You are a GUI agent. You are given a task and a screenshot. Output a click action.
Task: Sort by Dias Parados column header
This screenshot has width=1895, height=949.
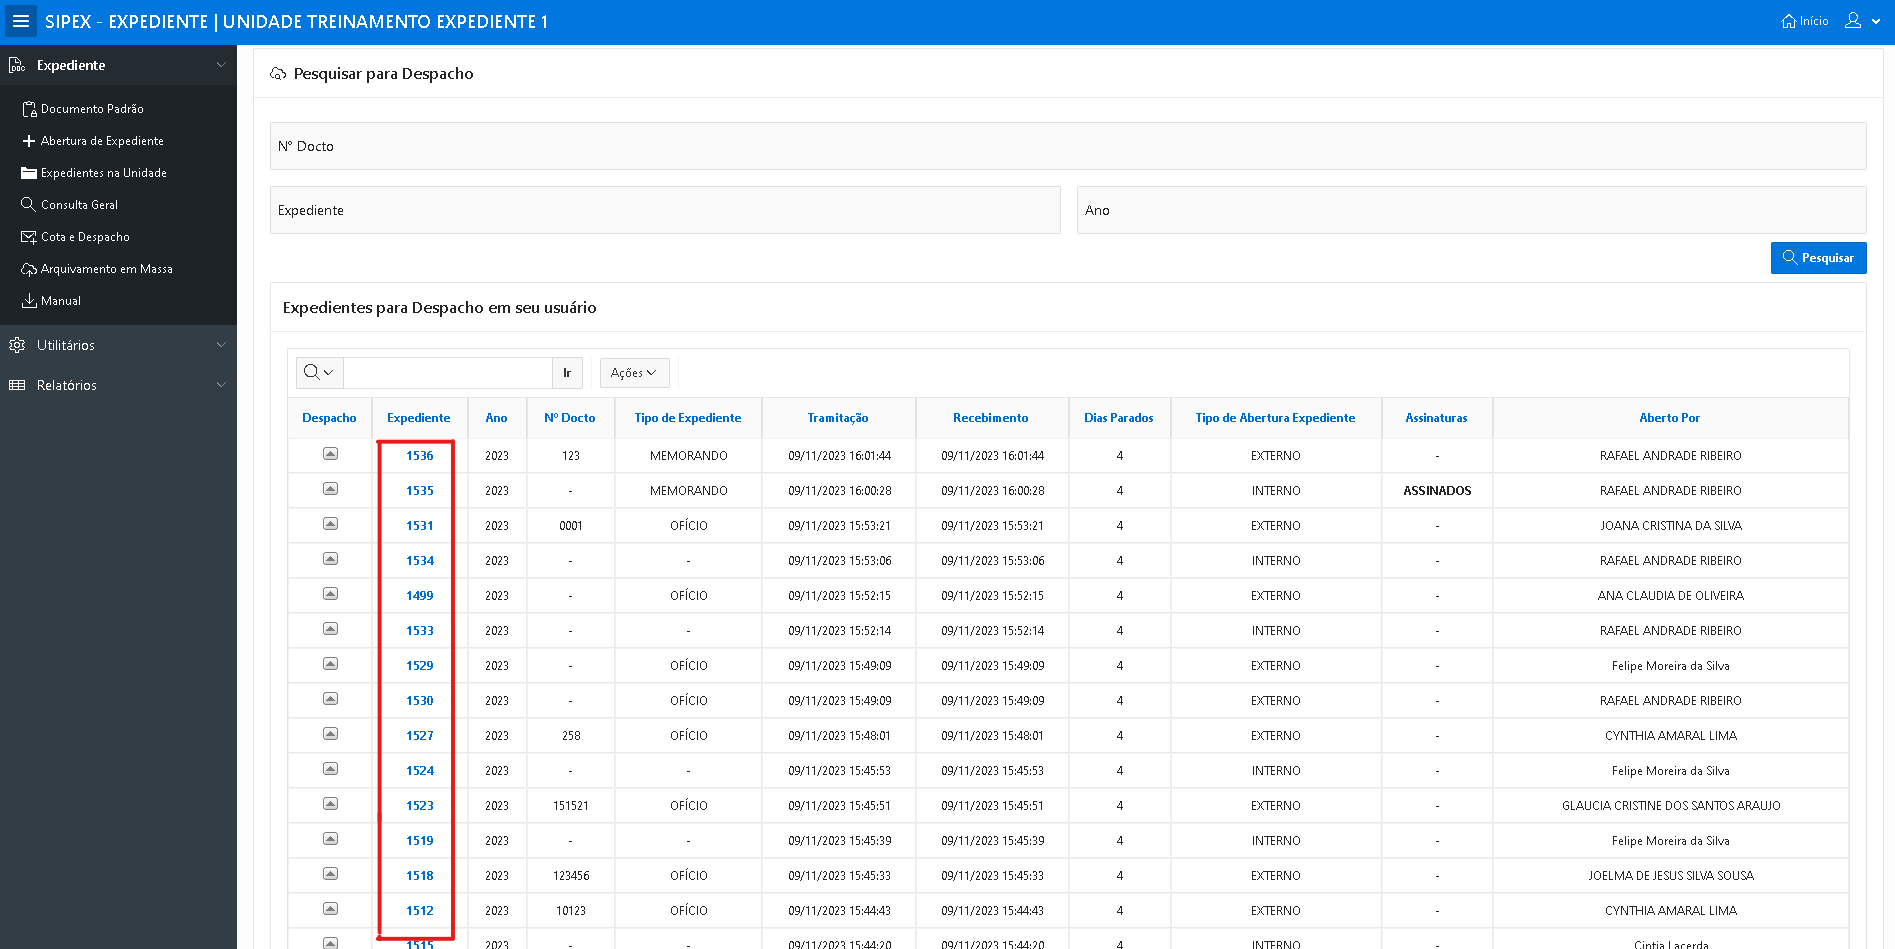[x=1118, y=418]
